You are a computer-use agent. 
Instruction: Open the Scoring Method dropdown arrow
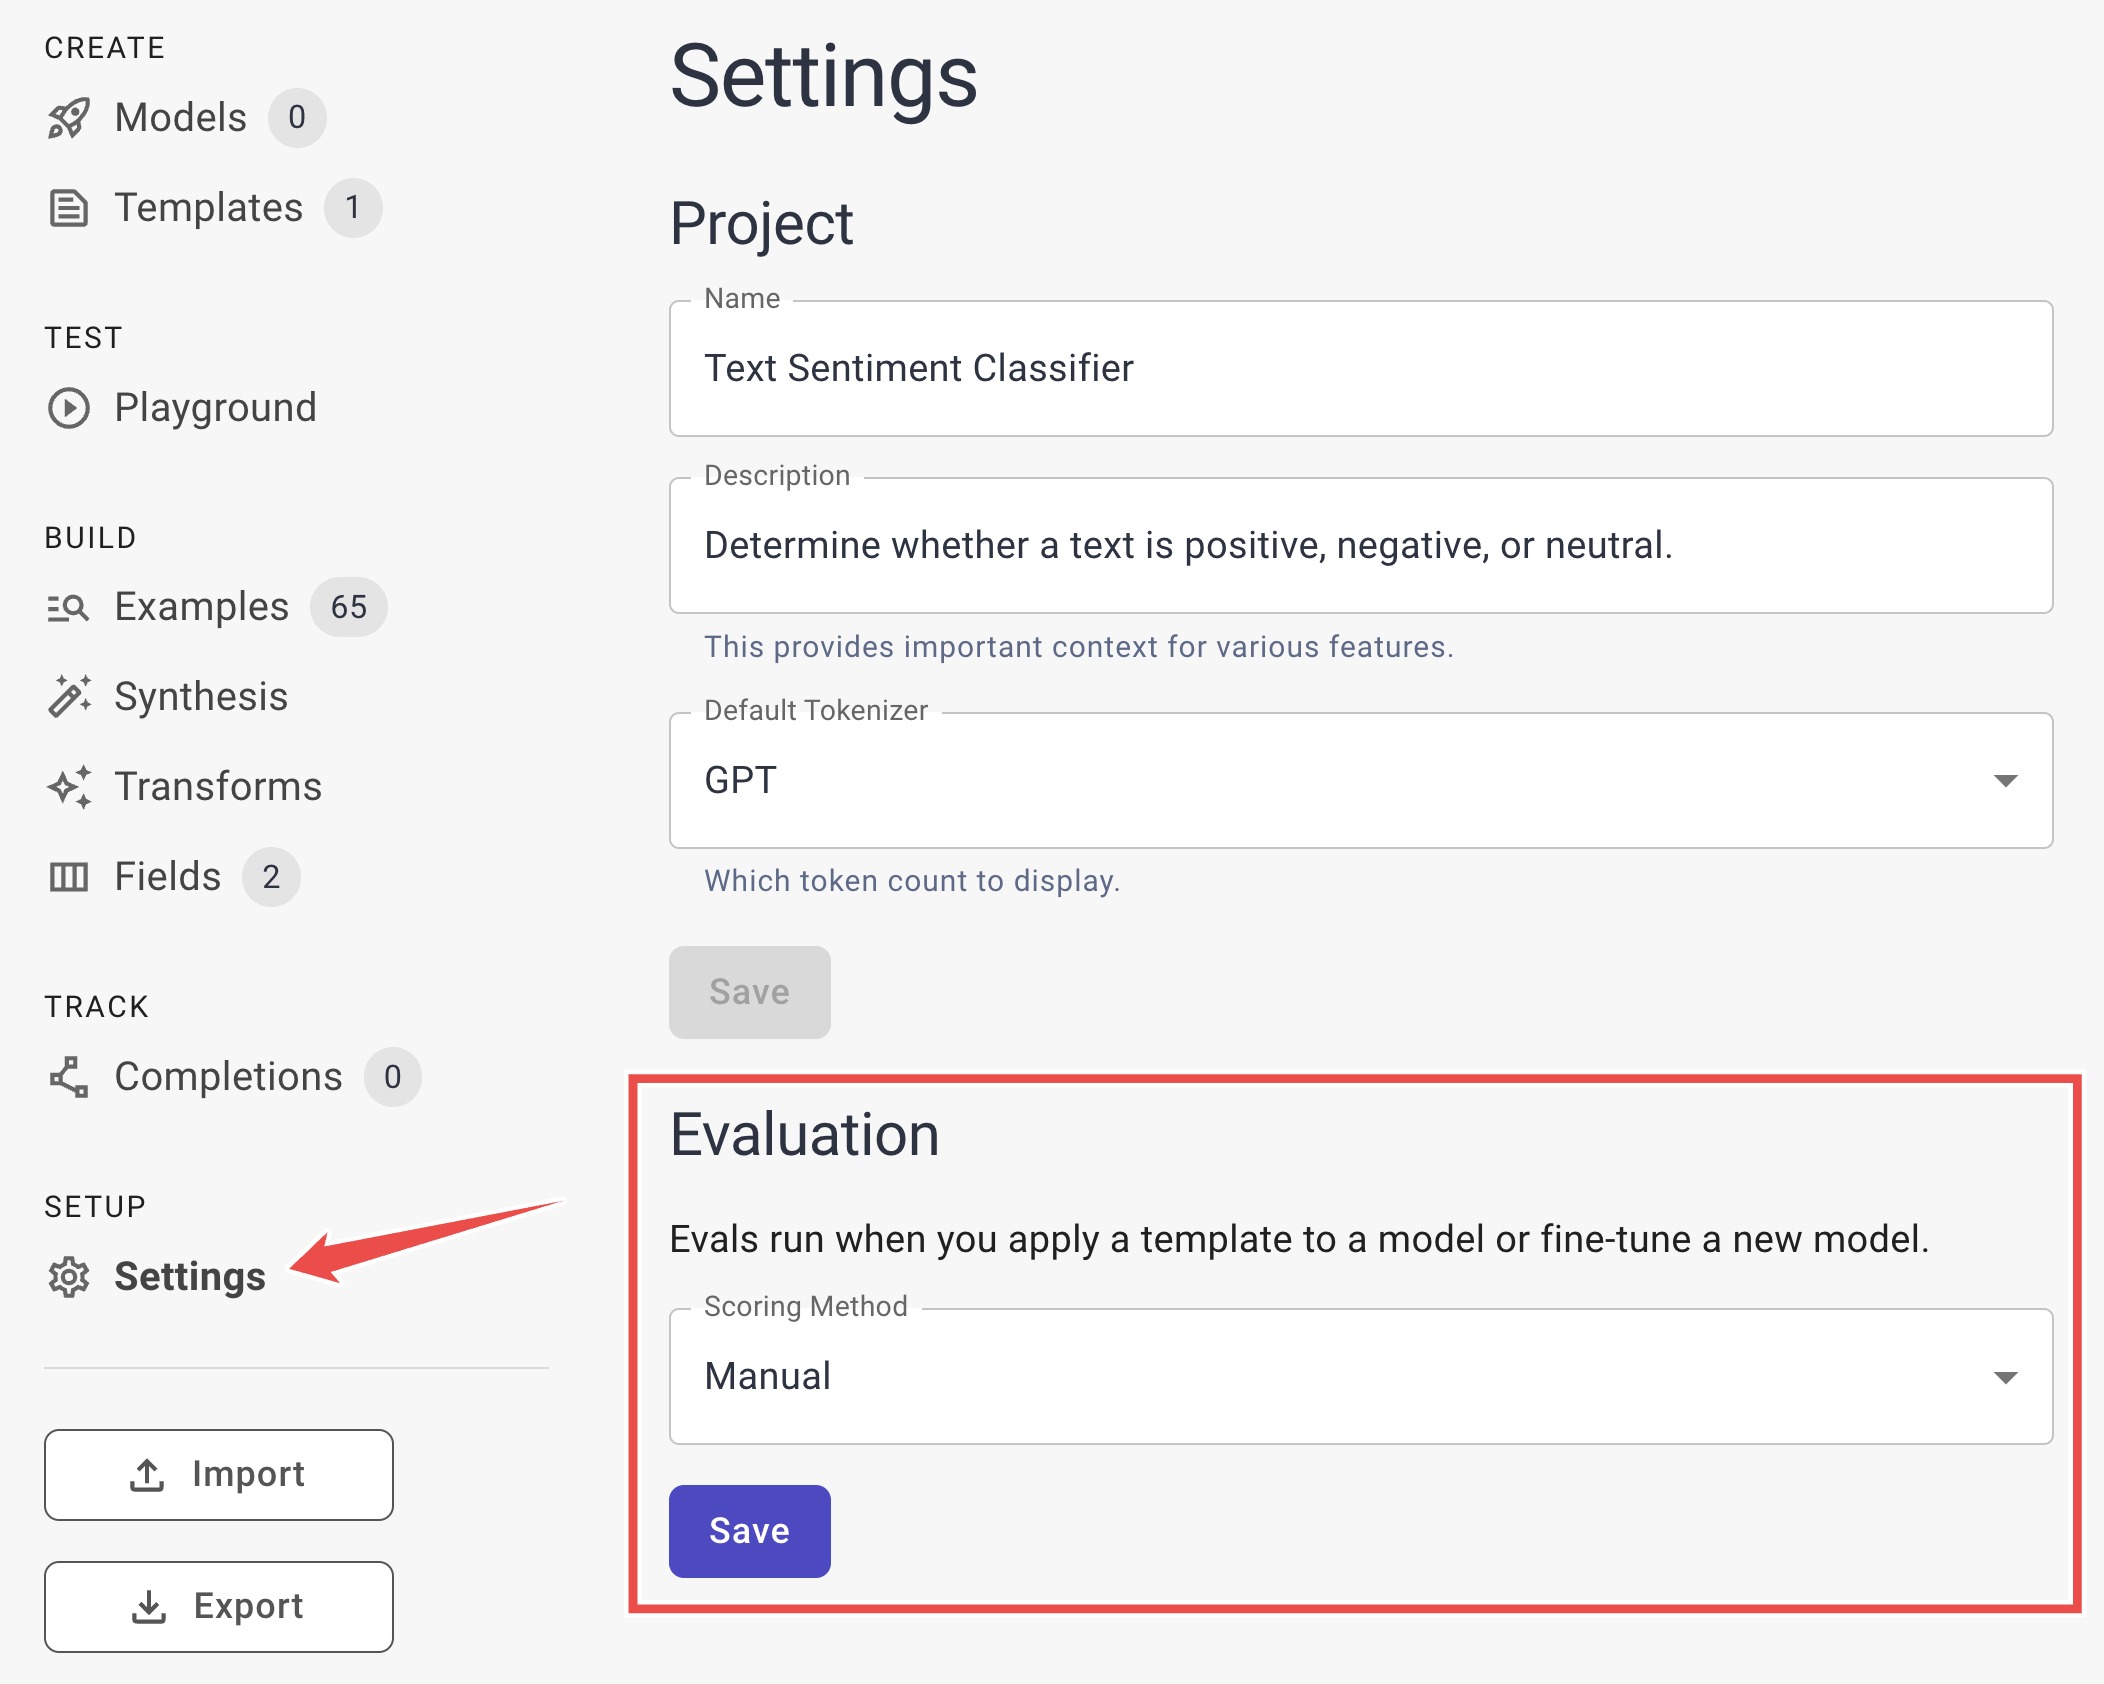tap(2005, 1377)
